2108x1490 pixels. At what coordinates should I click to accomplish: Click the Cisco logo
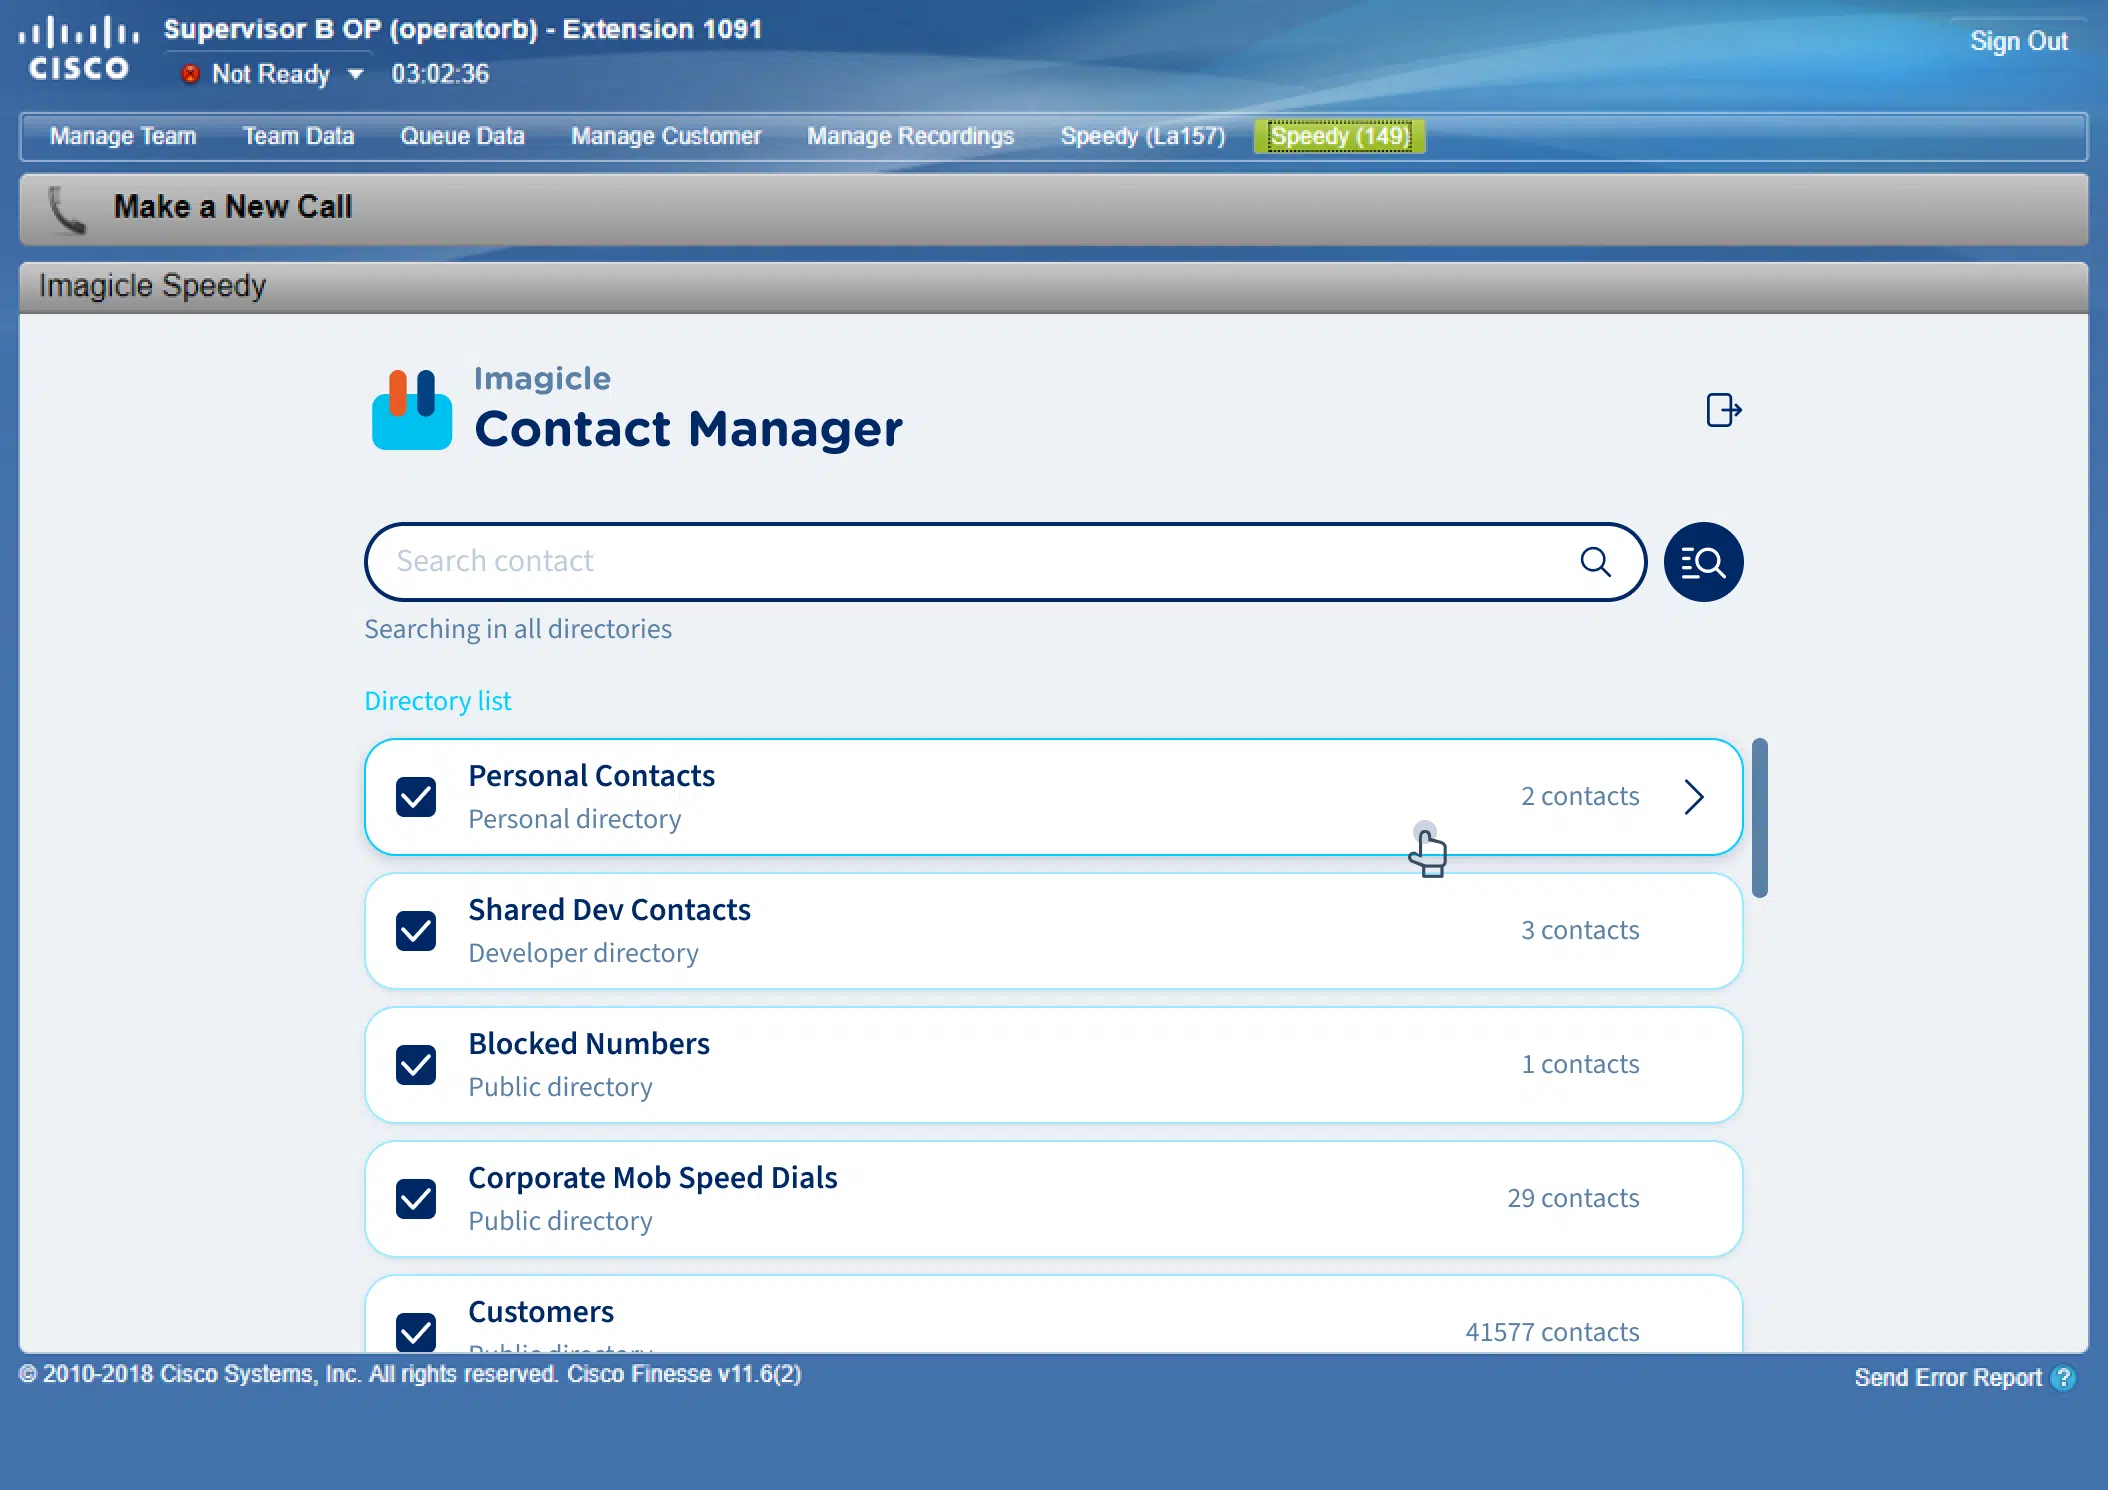point(78,48)
